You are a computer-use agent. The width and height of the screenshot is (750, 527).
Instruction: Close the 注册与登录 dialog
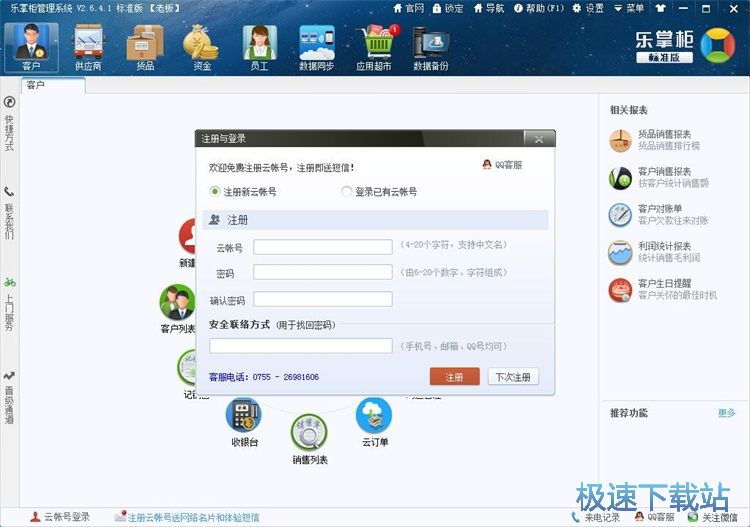539,139
